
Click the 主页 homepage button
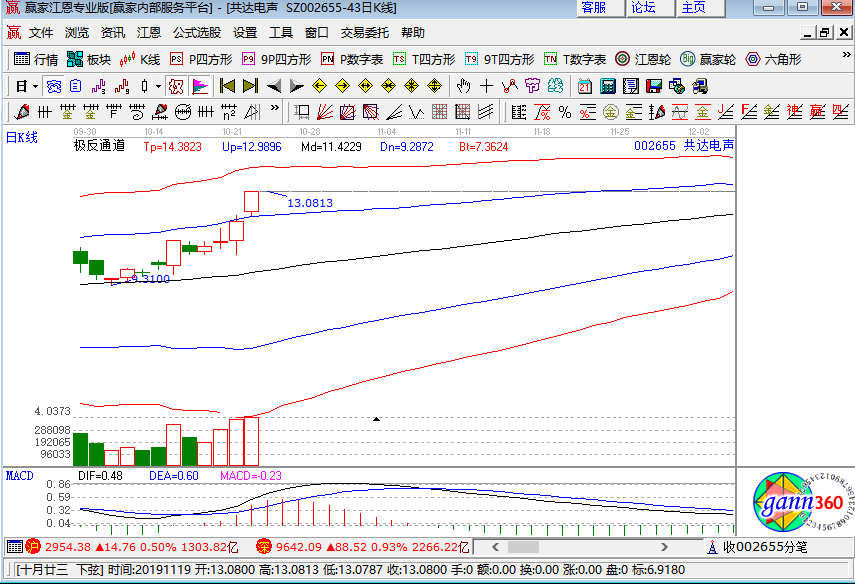700,8
